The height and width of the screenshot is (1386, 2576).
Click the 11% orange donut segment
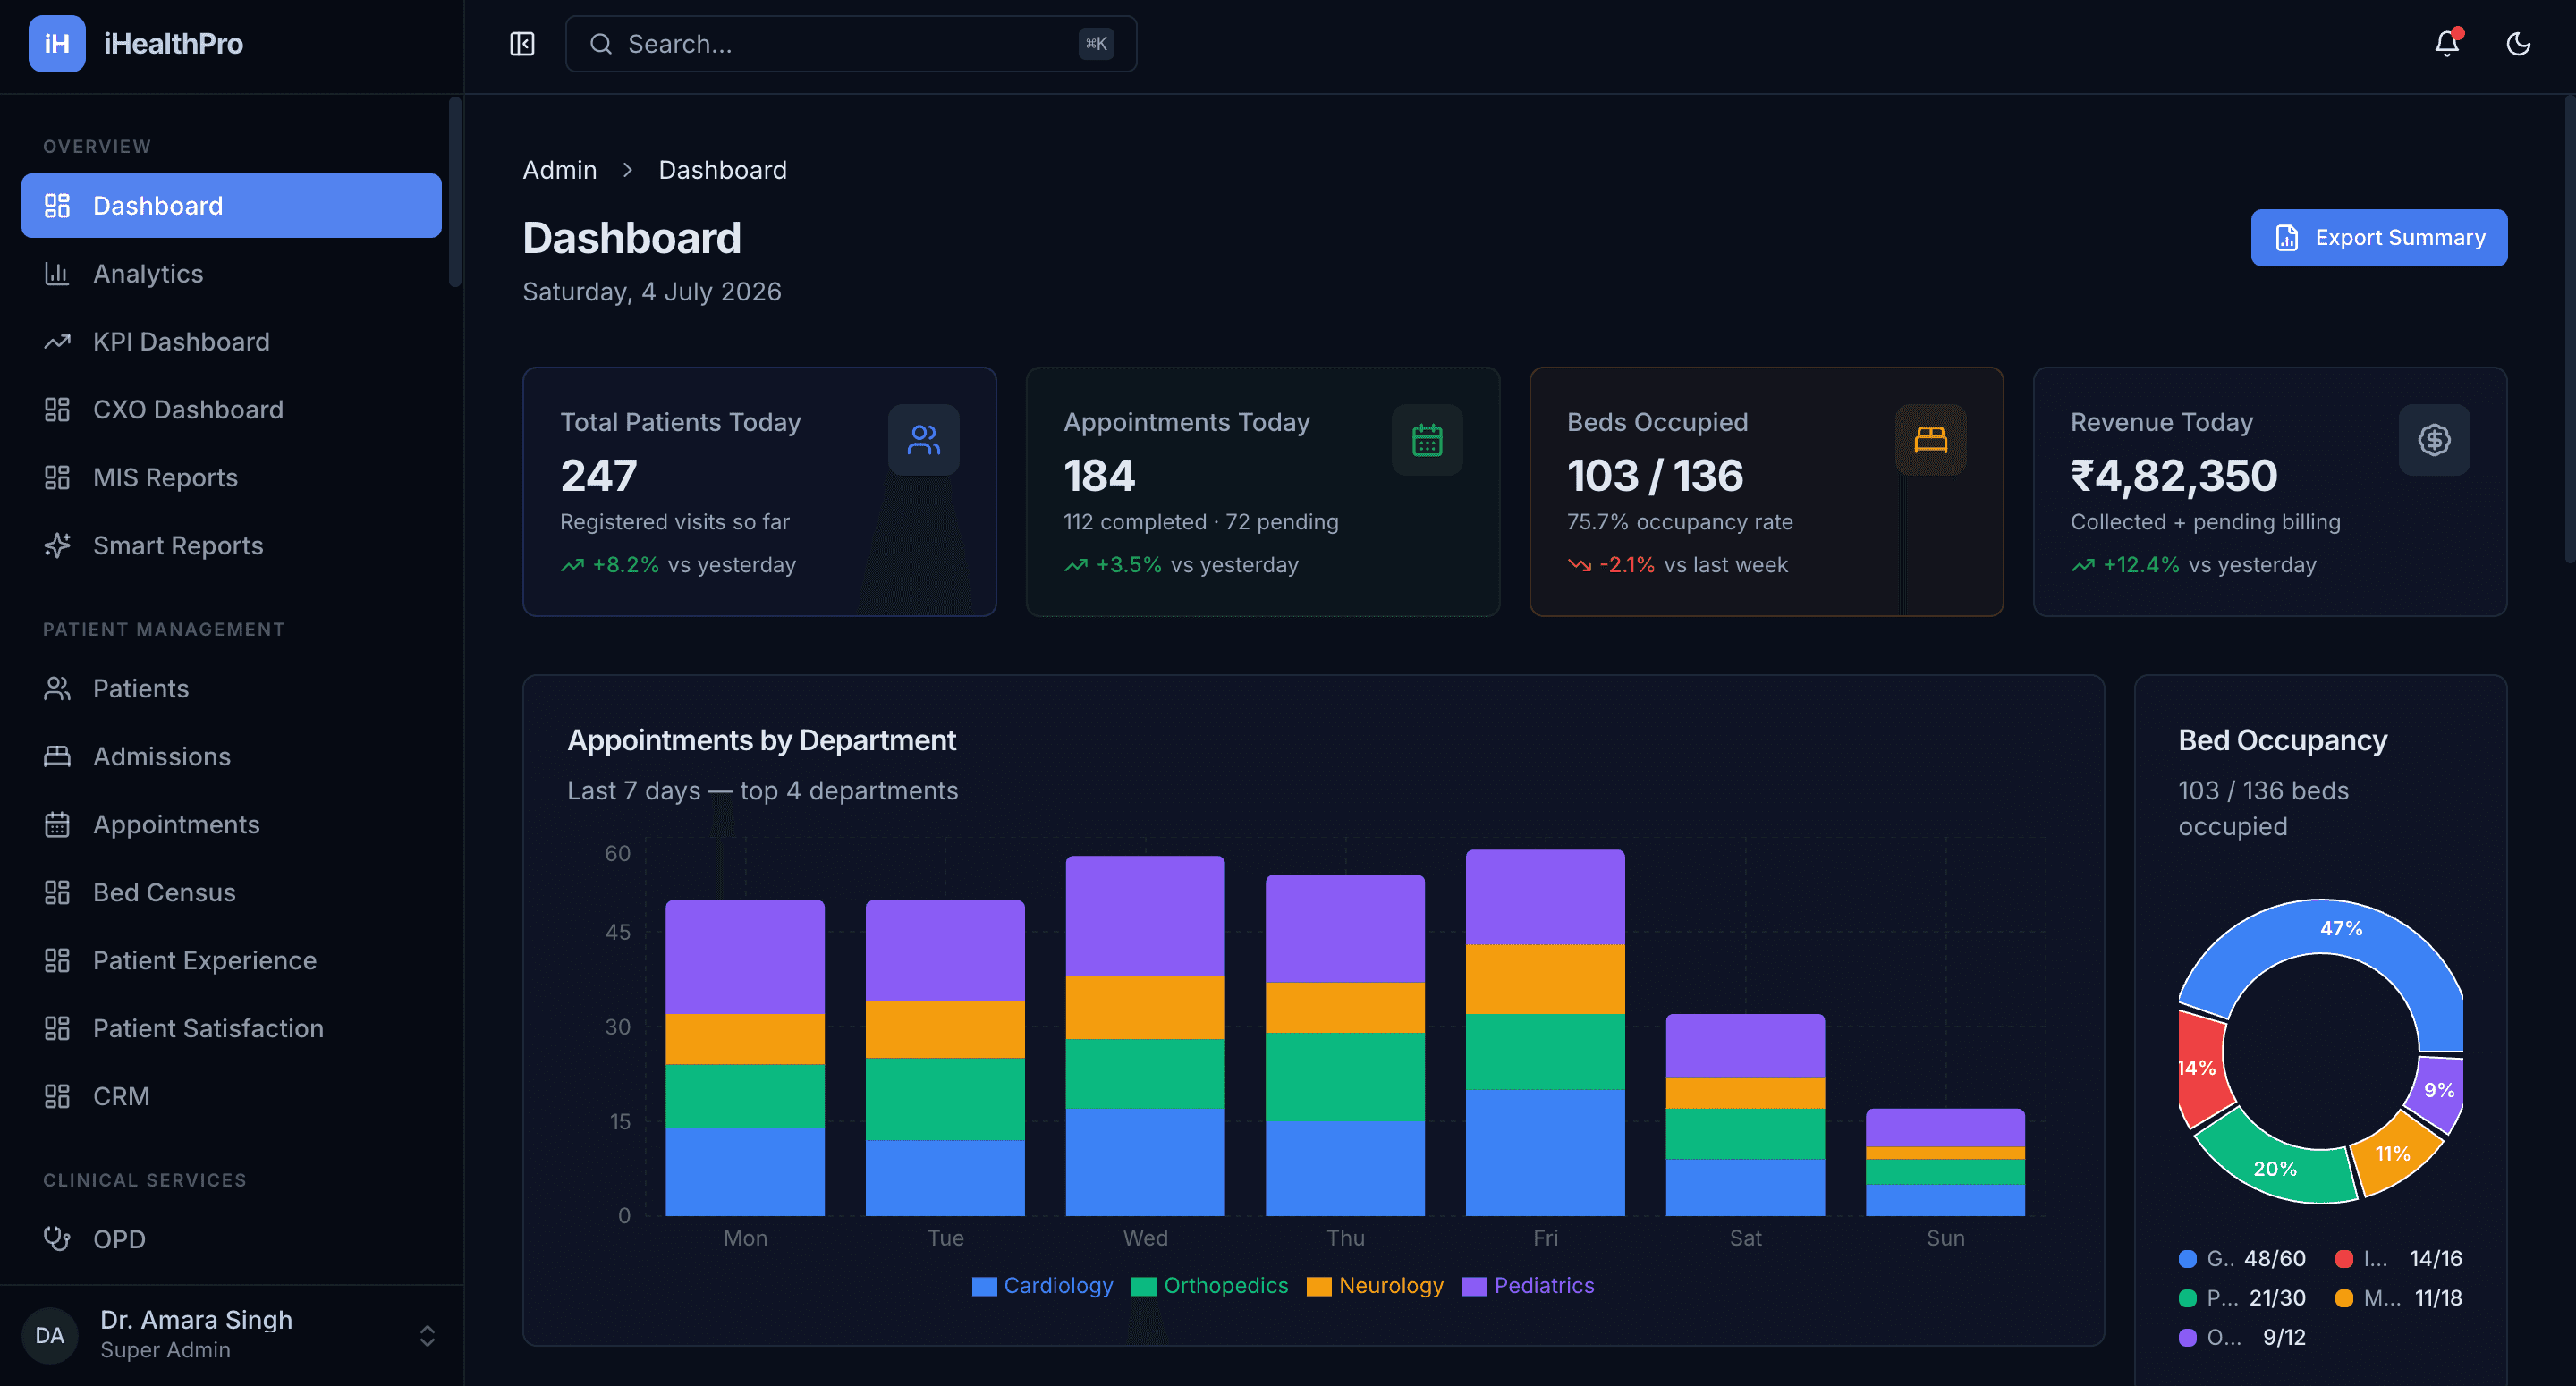(x=2392, y=1154)
